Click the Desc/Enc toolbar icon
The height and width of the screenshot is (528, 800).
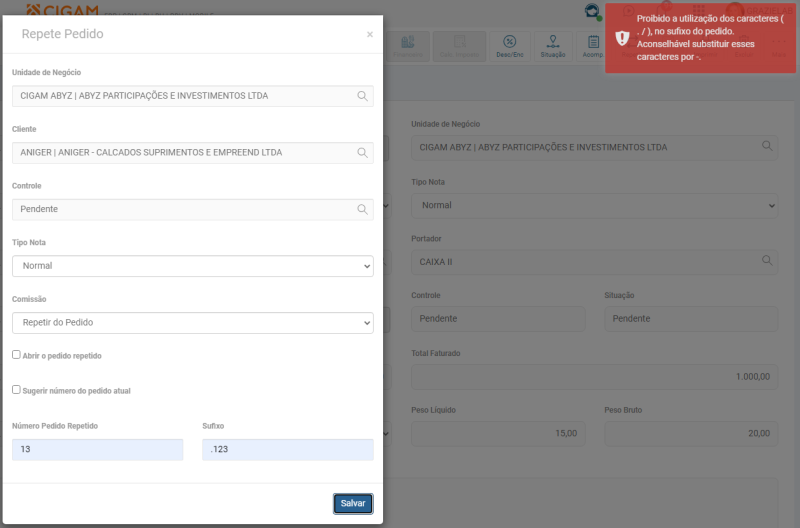coord(510,45)
